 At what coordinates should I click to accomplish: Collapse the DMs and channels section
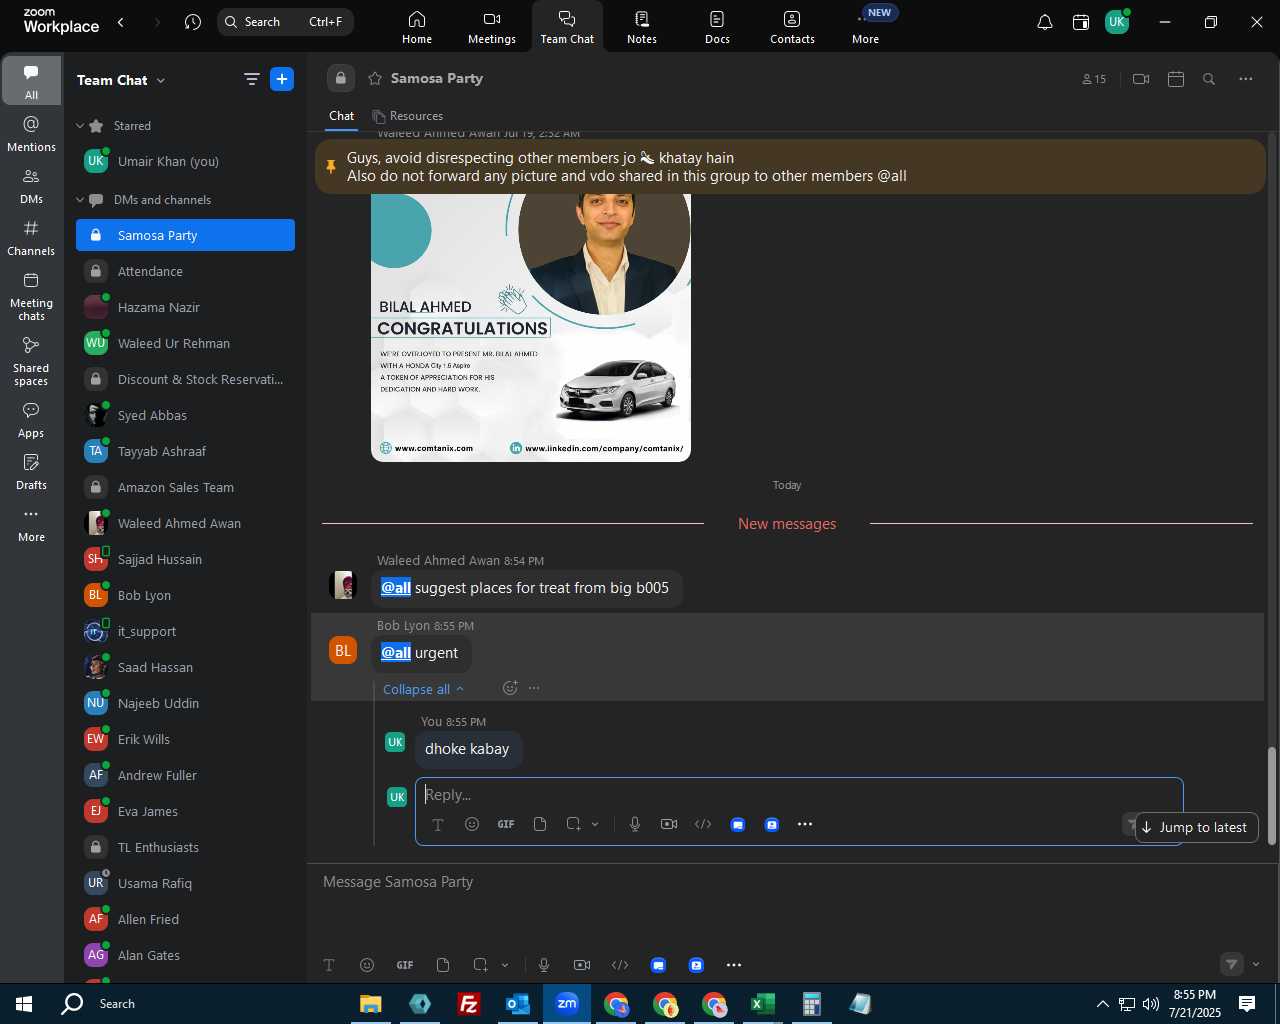click(x=80, y=200)
